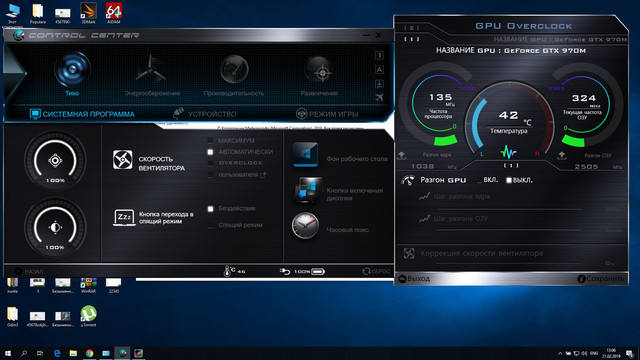Click the ( 2 ) GPU selector
The height and width of the screenshot is (360, 640).
(x=412, y=28)
